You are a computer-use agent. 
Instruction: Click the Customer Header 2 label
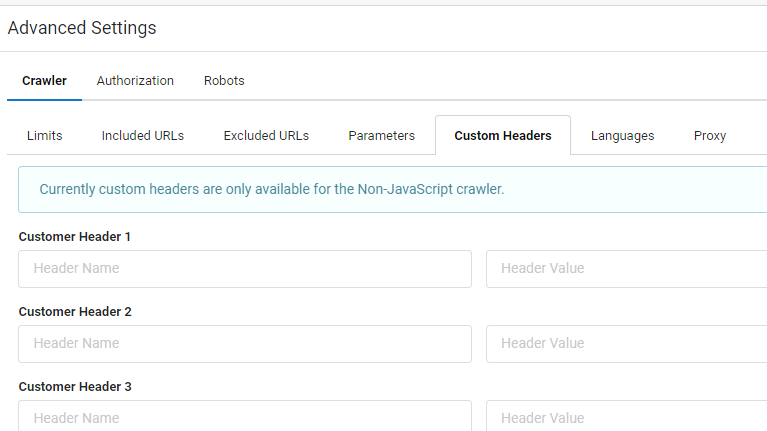point(75,312)
